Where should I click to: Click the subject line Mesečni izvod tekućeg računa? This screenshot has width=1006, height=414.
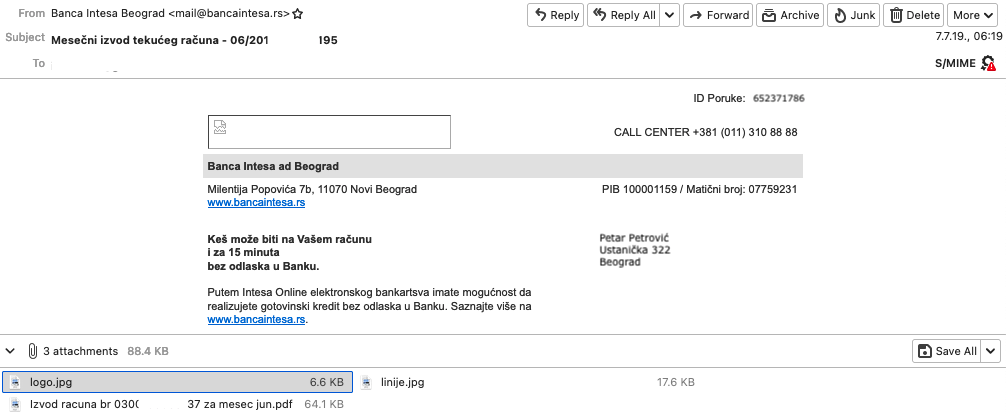tap(194, 40)
